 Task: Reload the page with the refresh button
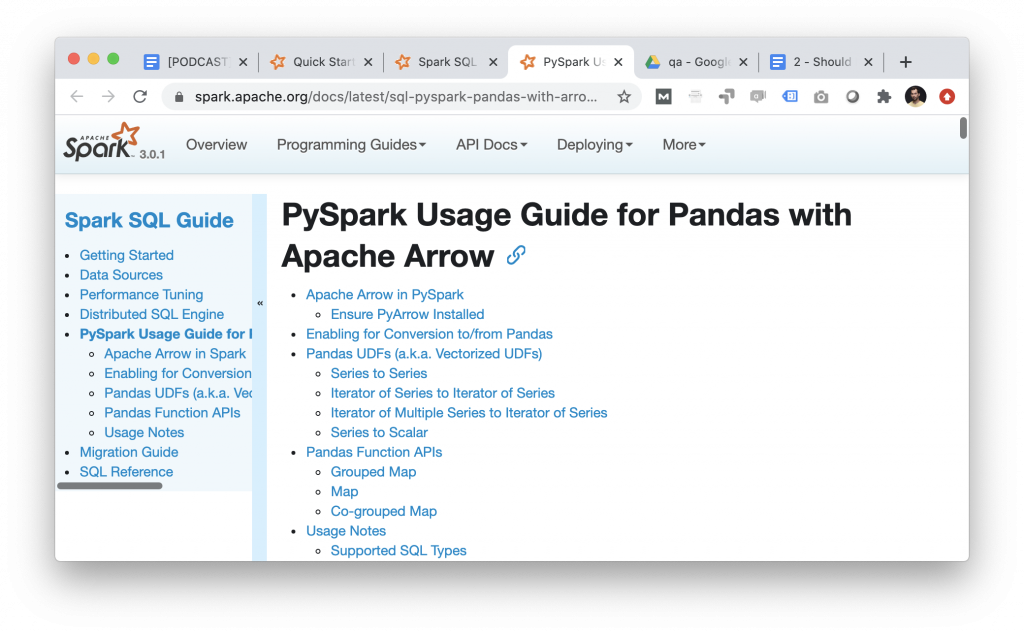pyautogui.click(x=140, y=97)
